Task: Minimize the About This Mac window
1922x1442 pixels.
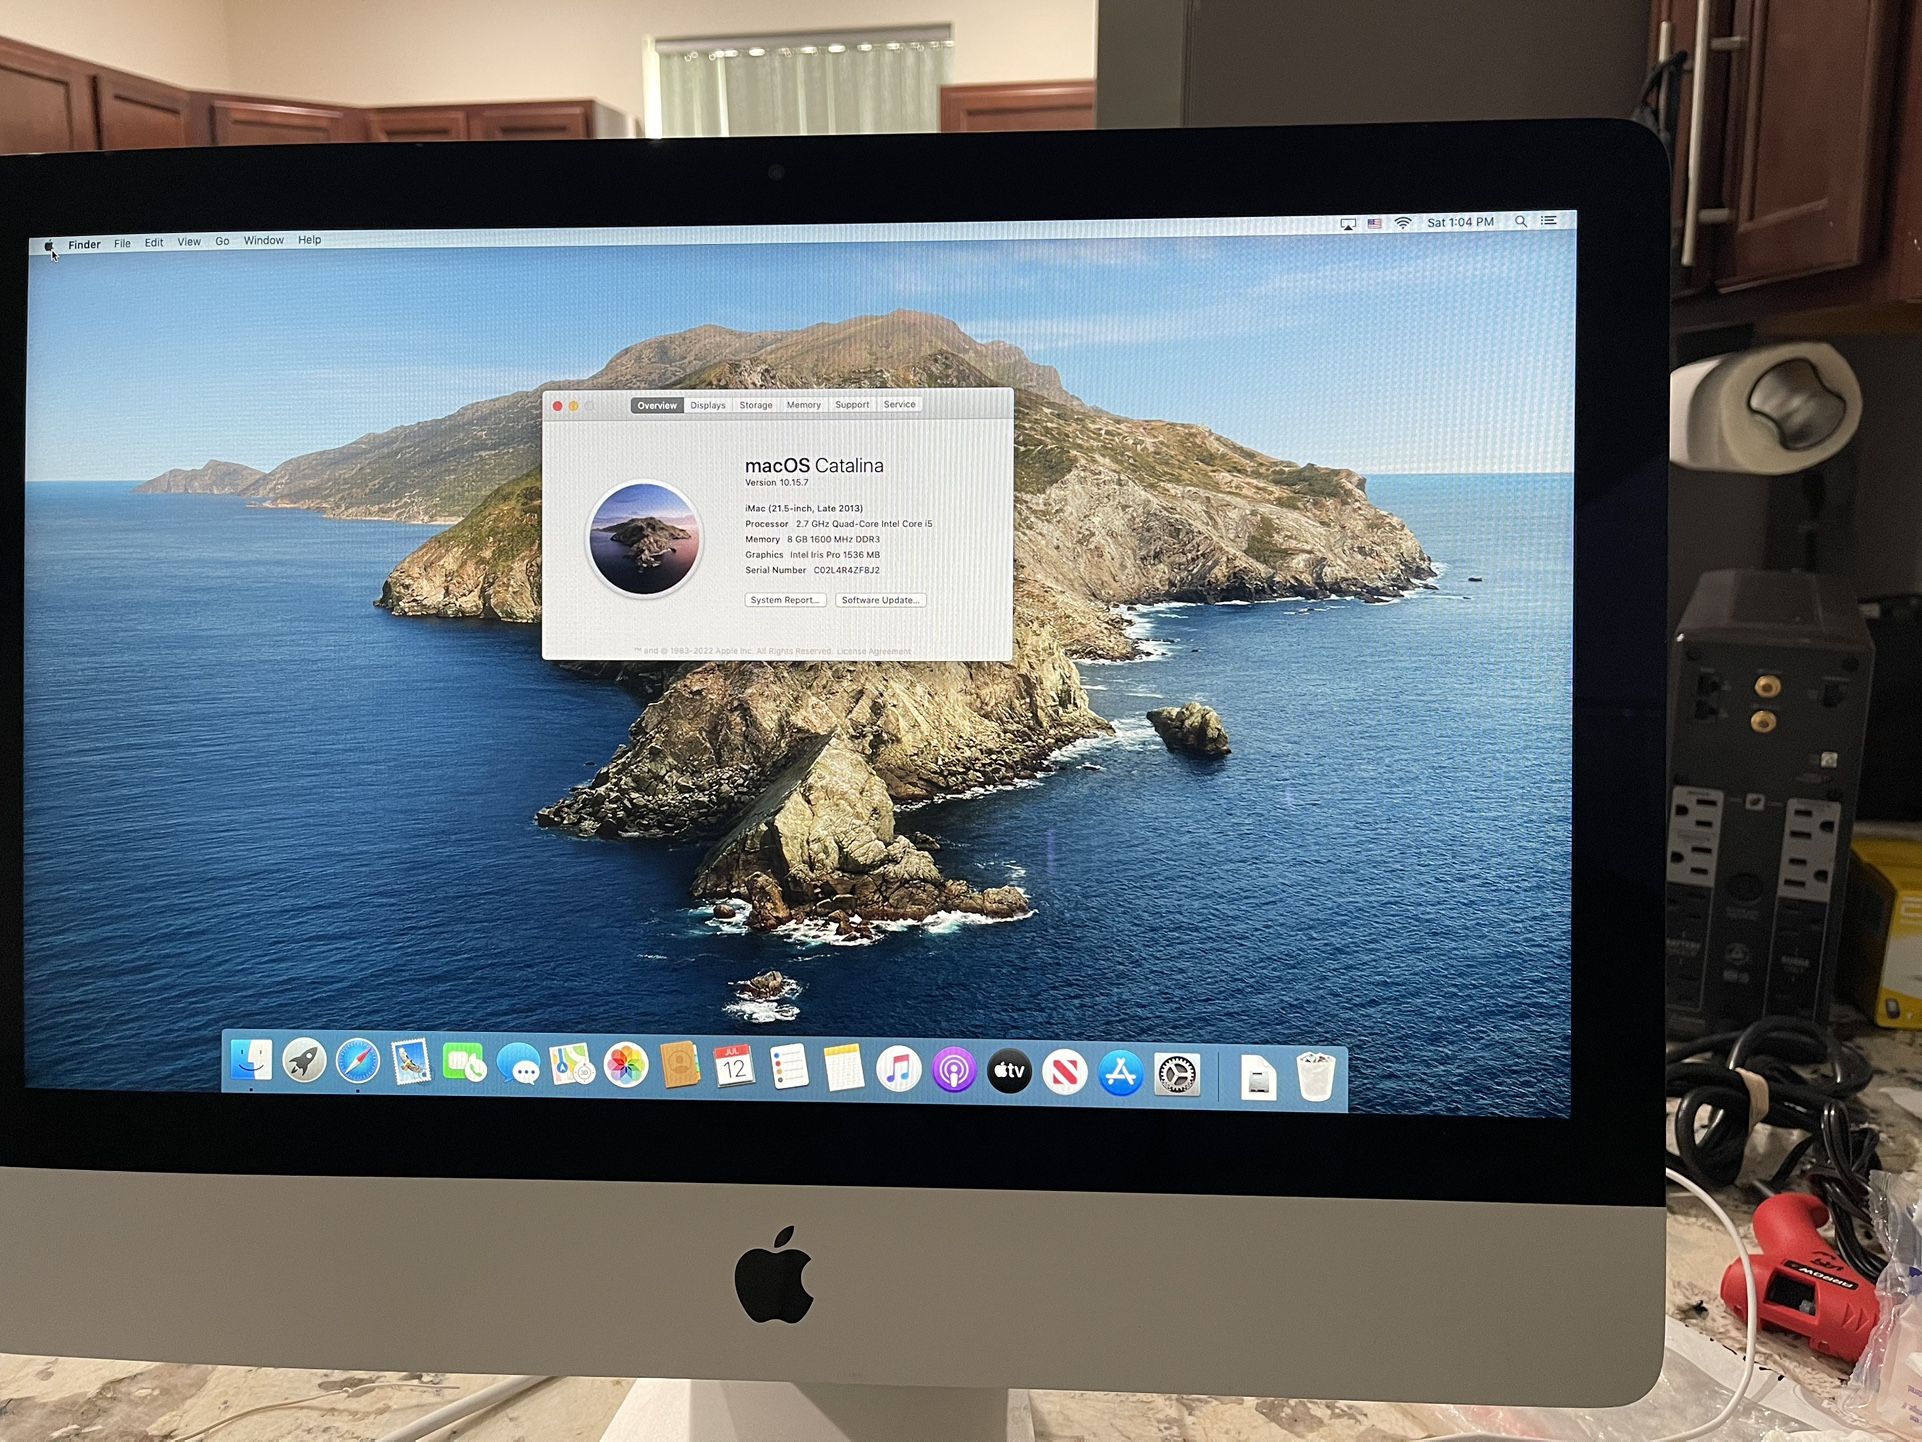Action: click(574, 406)
